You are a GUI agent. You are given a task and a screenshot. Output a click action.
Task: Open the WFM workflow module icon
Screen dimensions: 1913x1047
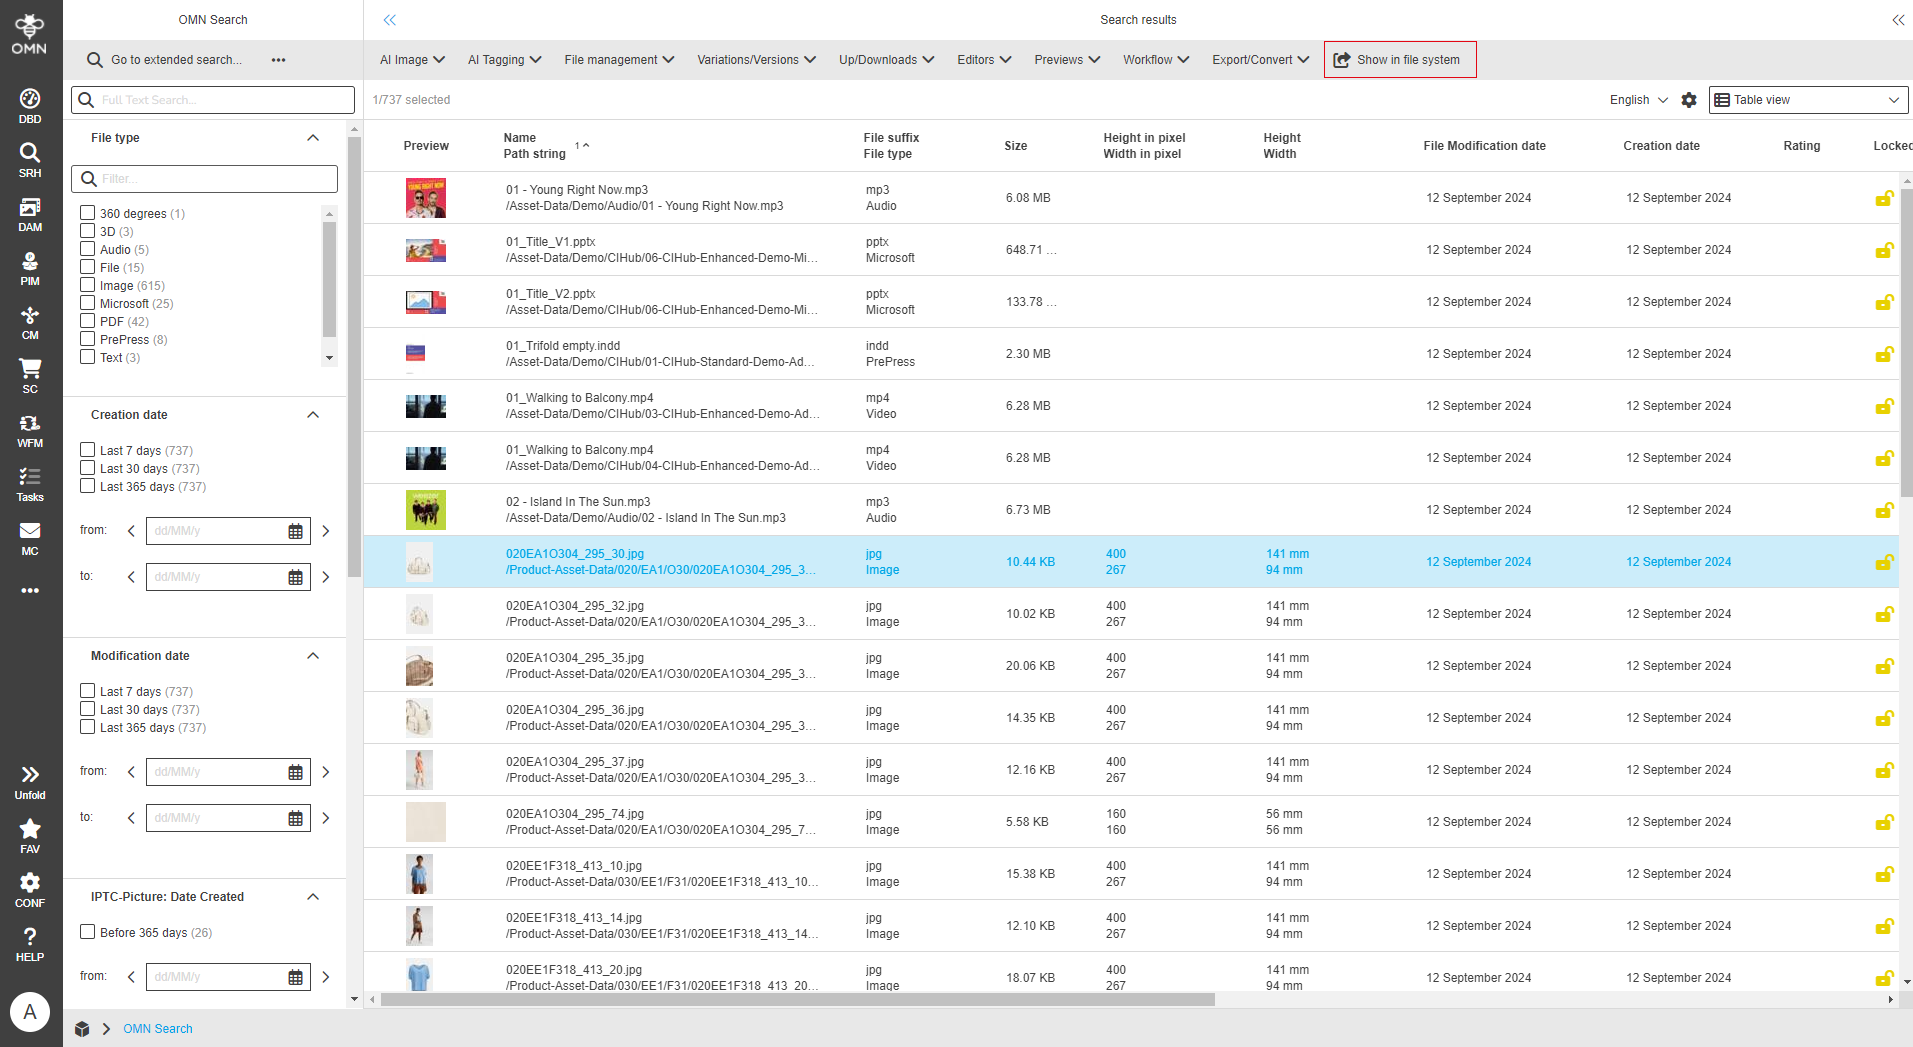point(30,429)
